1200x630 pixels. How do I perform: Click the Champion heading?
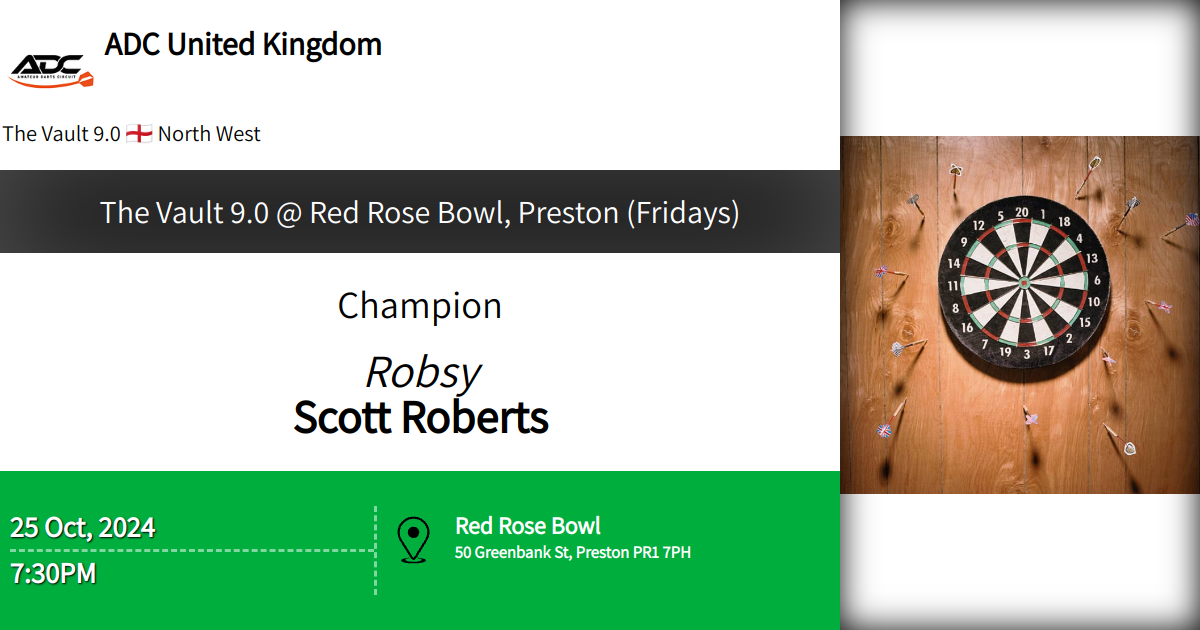(x=420, y=306)
